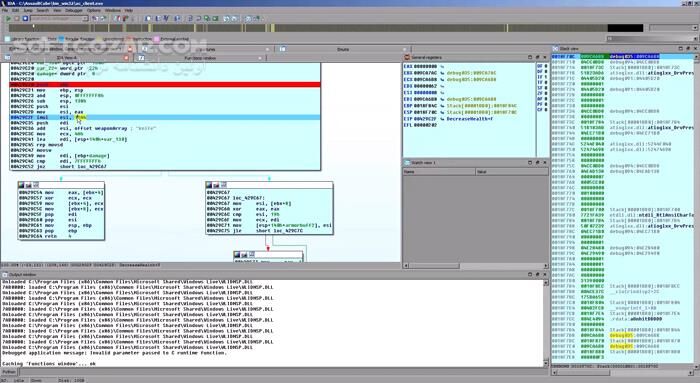This screenshot has width=700, height=383.
Task: Close the Output window panel
Action: pos(545,274)
